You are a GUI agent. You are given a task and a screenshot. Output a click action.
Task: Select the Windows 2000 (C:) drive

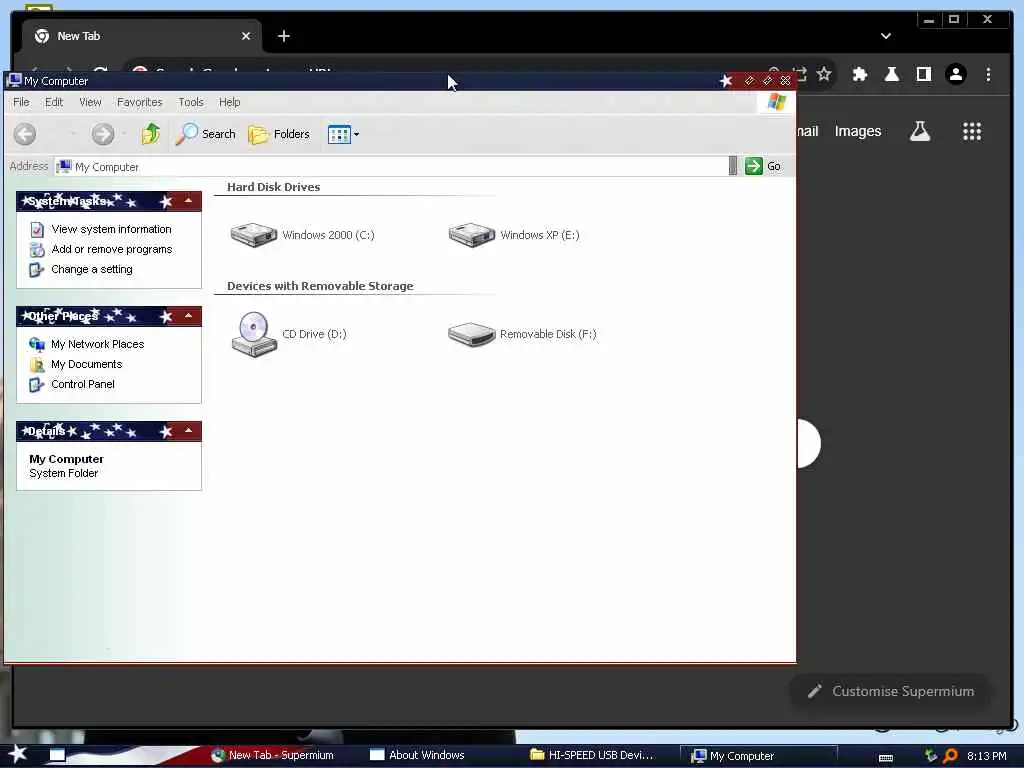pyautogui.click(x=302, y=235)
